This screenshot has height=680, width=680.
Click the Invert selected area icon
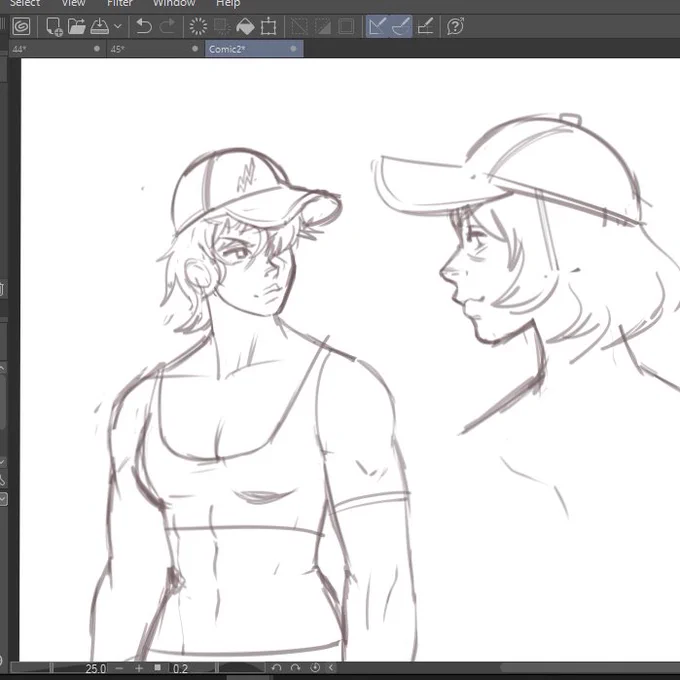point(323,26)
